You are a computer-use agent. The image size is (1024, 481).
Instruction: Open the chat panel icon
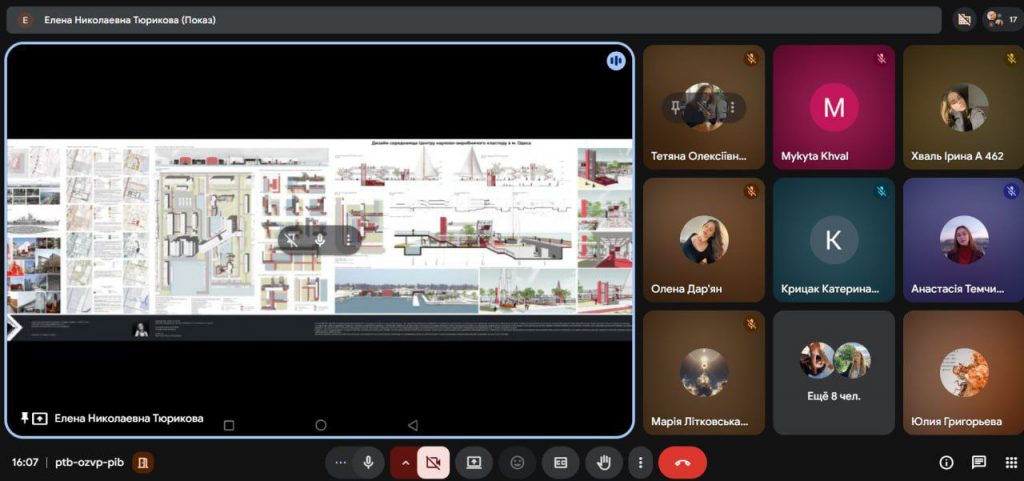pyautogui.click(x=979, y=463)
